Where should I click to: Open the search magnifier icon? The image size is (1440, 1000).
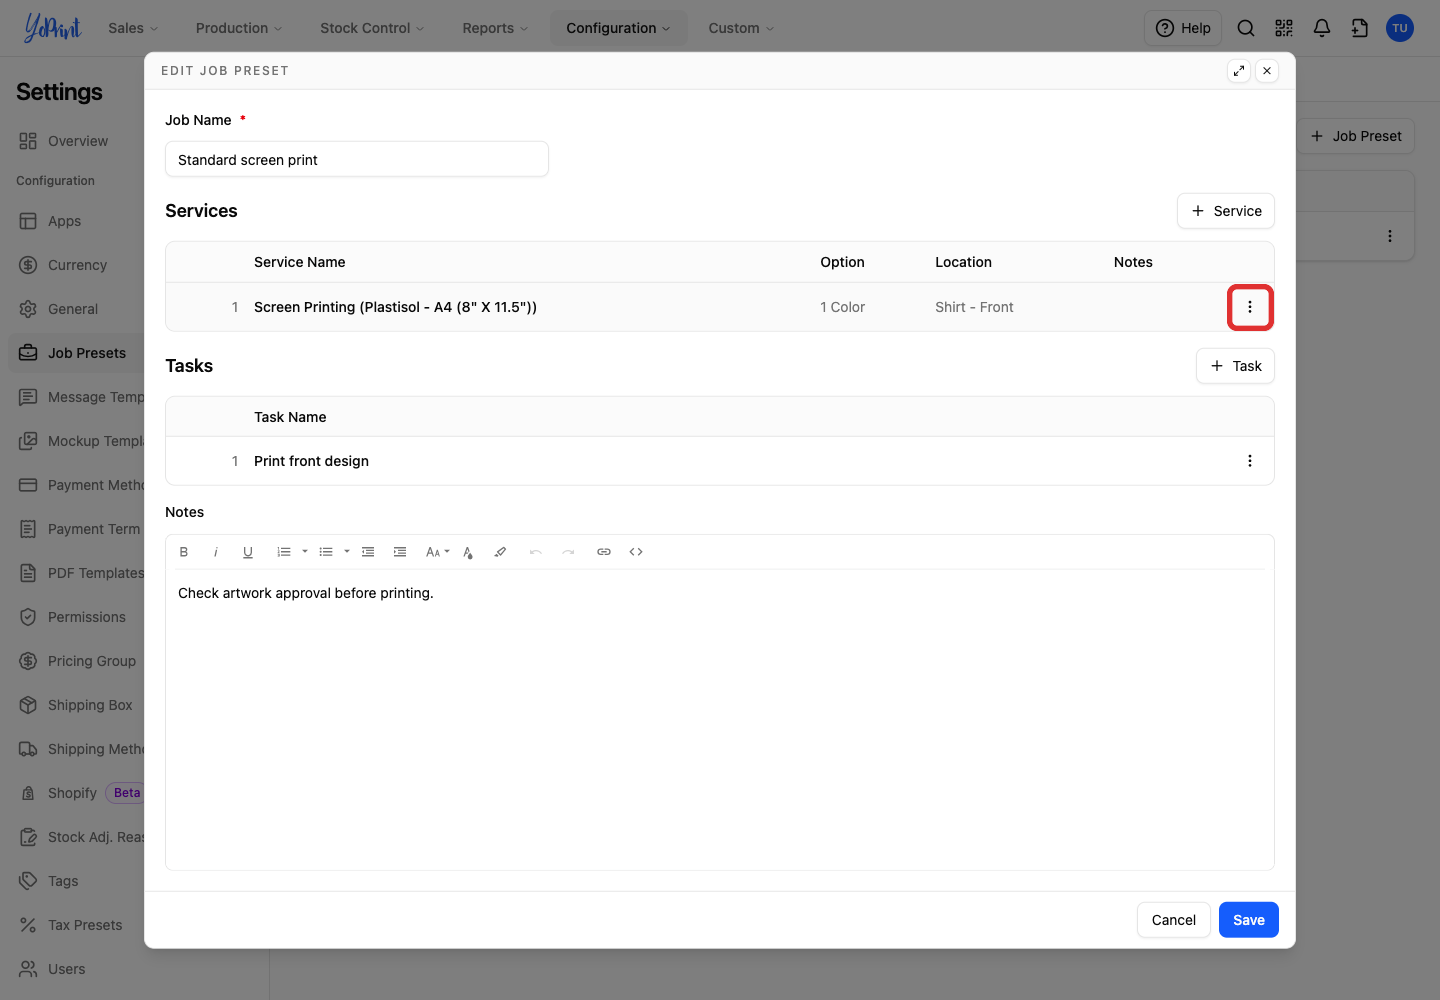point(1246,28)
